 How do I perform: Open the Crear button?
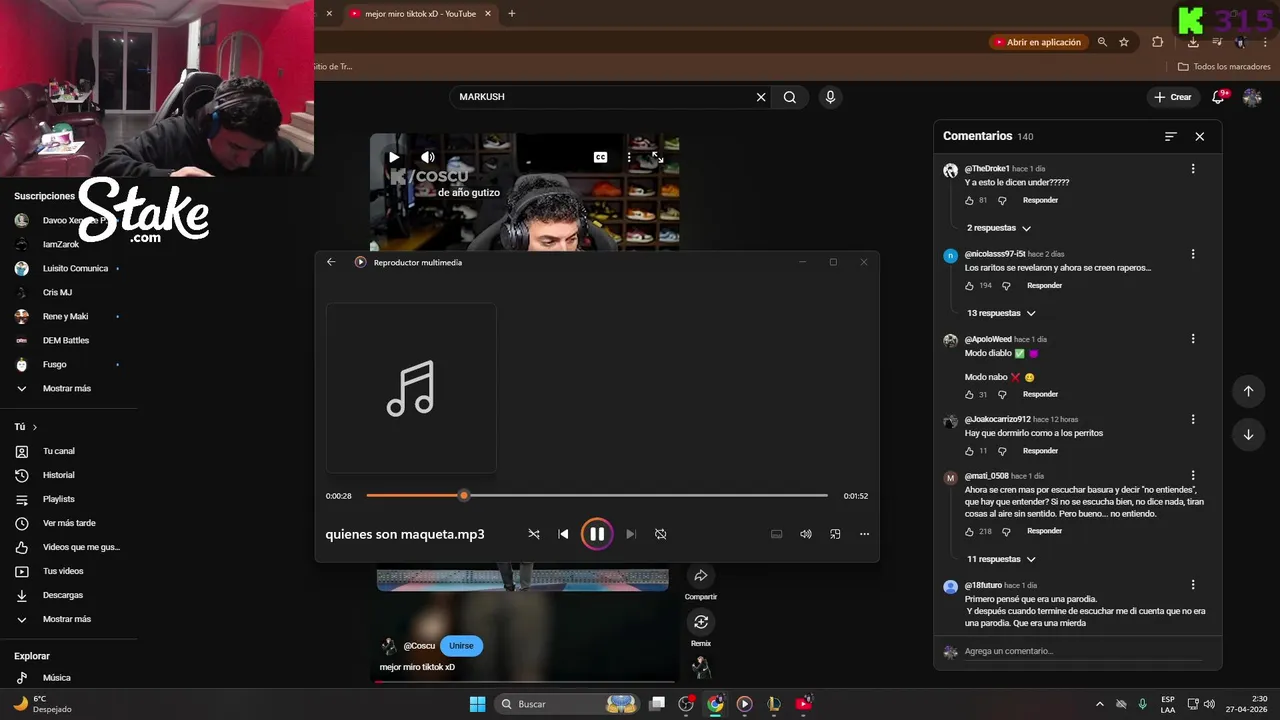coord(1173,97)
